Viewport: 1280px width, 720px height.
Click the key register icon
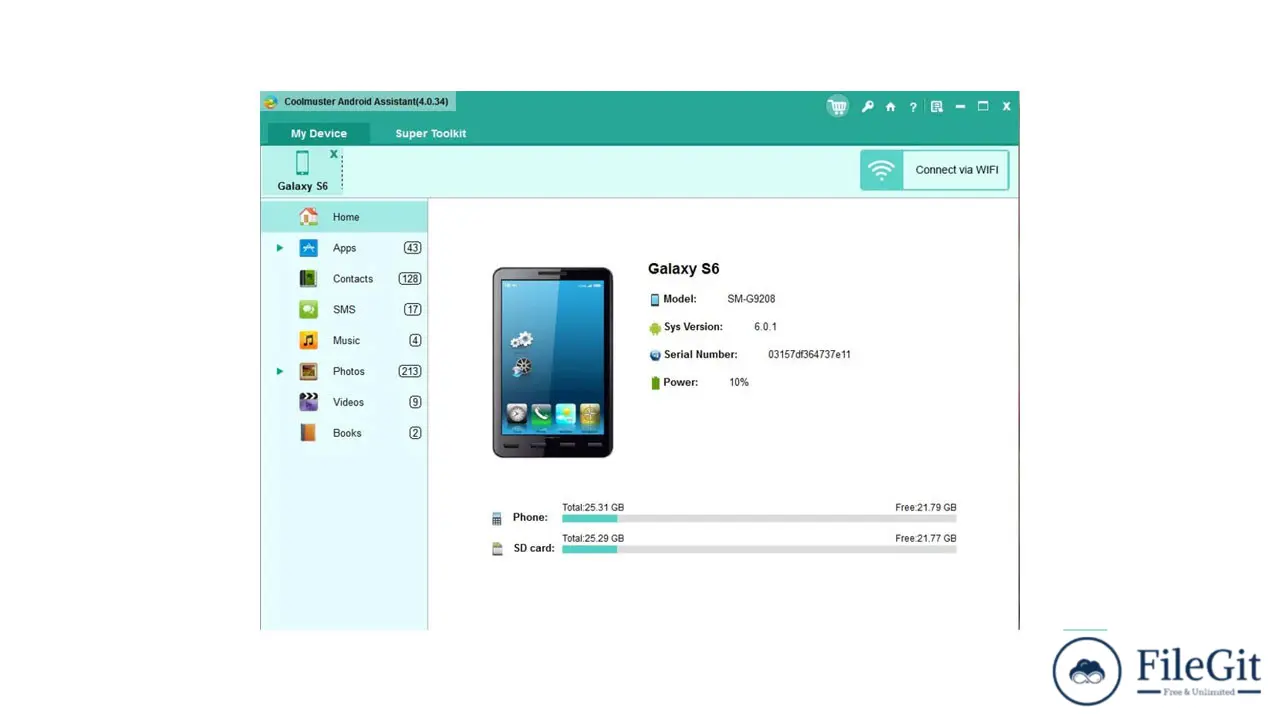pyautogui.click(x=868, y=106)
